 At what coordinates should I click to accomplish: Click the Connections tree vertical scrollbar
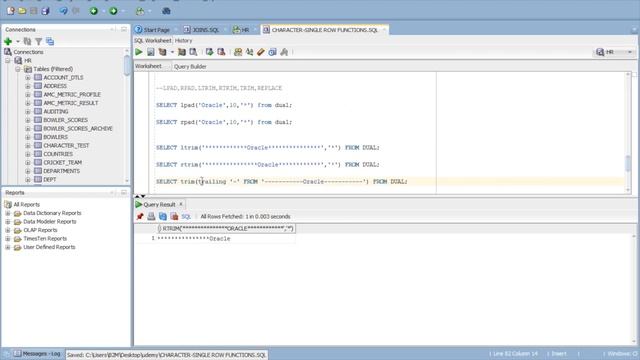127,65
